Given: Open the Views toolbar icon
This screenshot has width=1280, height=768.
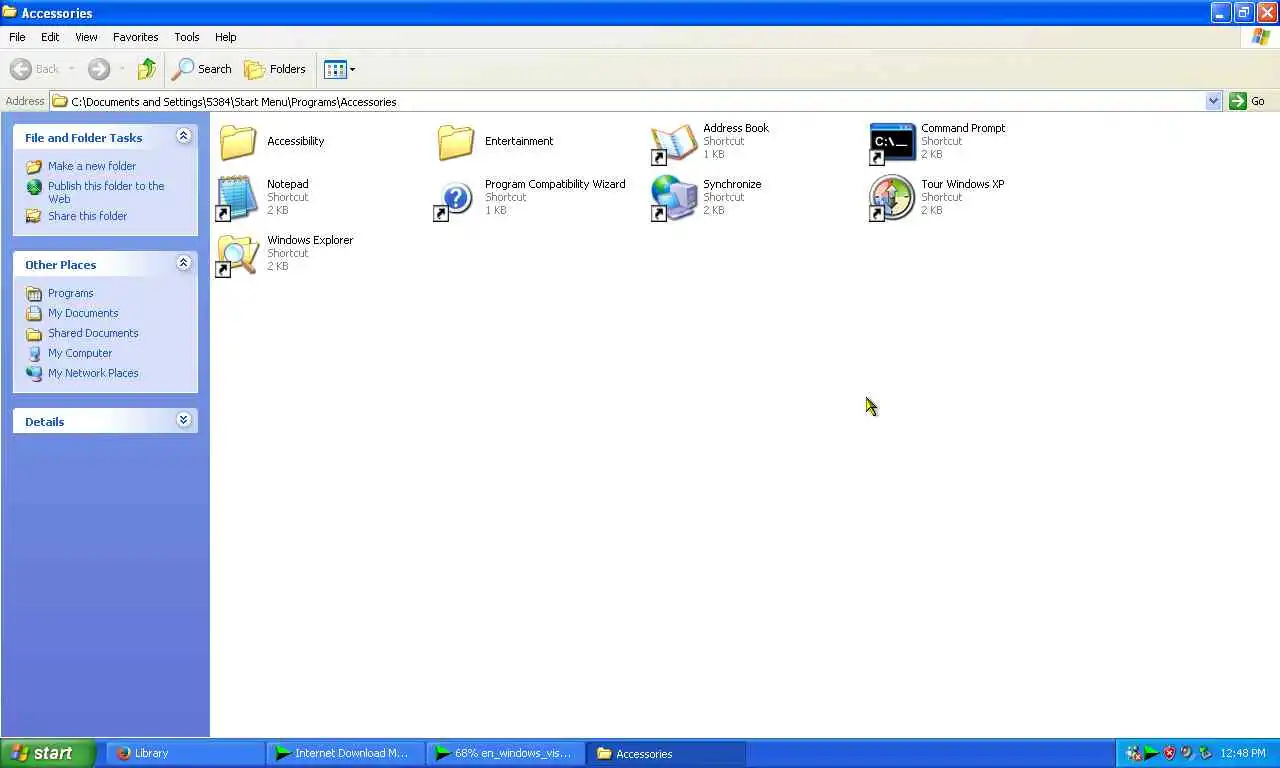Looking at the screenshot, I should pyautogui.click(x=335, y=69).
